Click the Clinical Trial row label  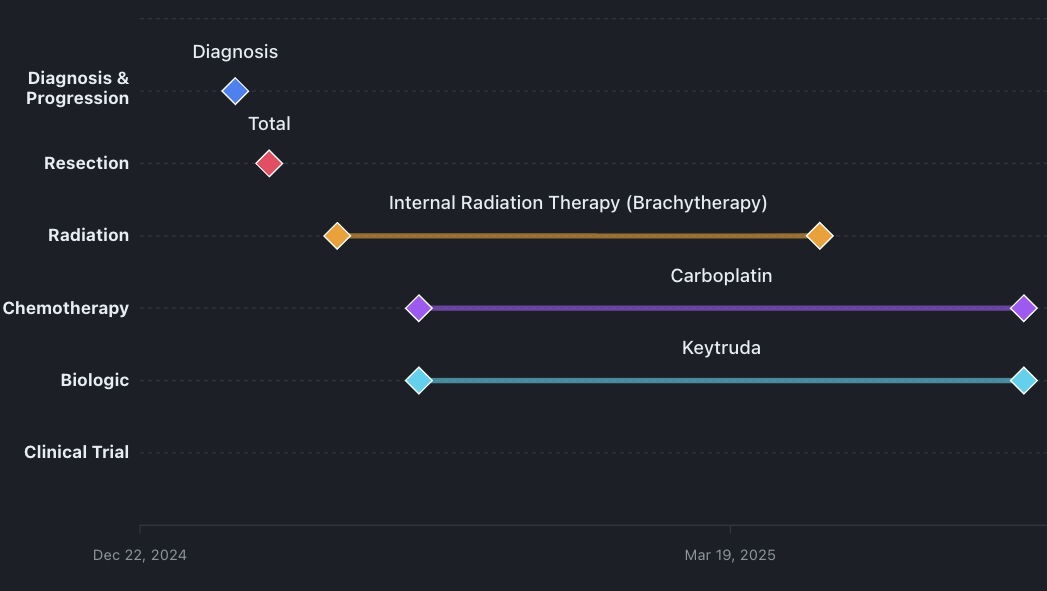(76, 452)
